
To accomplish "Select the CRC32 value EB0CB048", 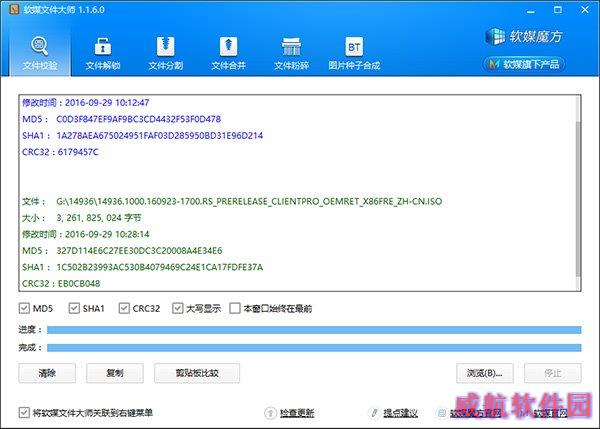I will [79, 284].
